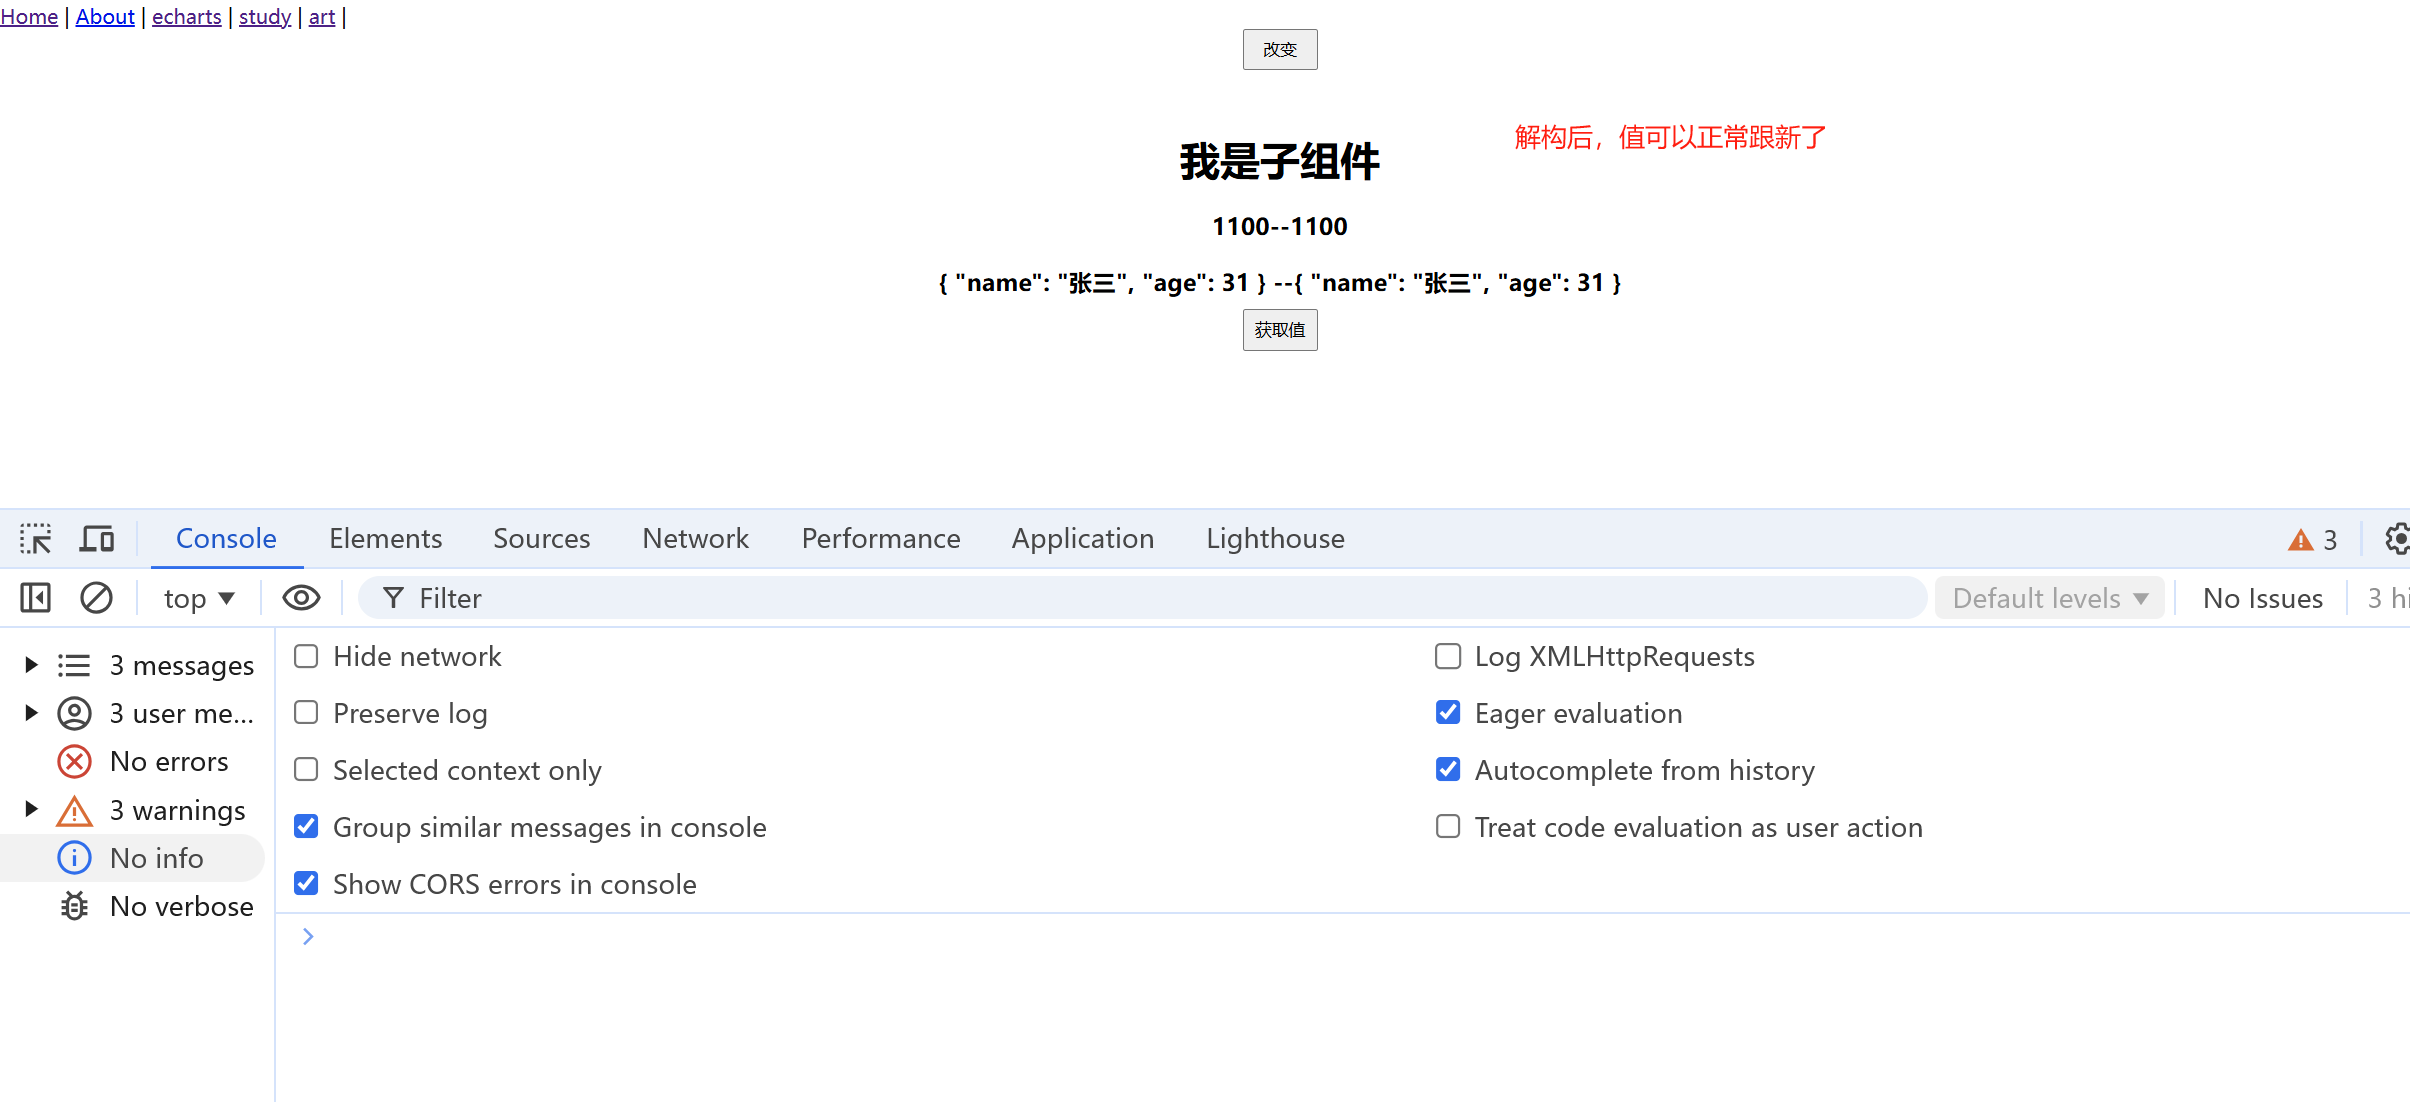Viewport: 2410px width, 1102px height.
Task: Click the 获取值 button
Action: (1280, 329)
